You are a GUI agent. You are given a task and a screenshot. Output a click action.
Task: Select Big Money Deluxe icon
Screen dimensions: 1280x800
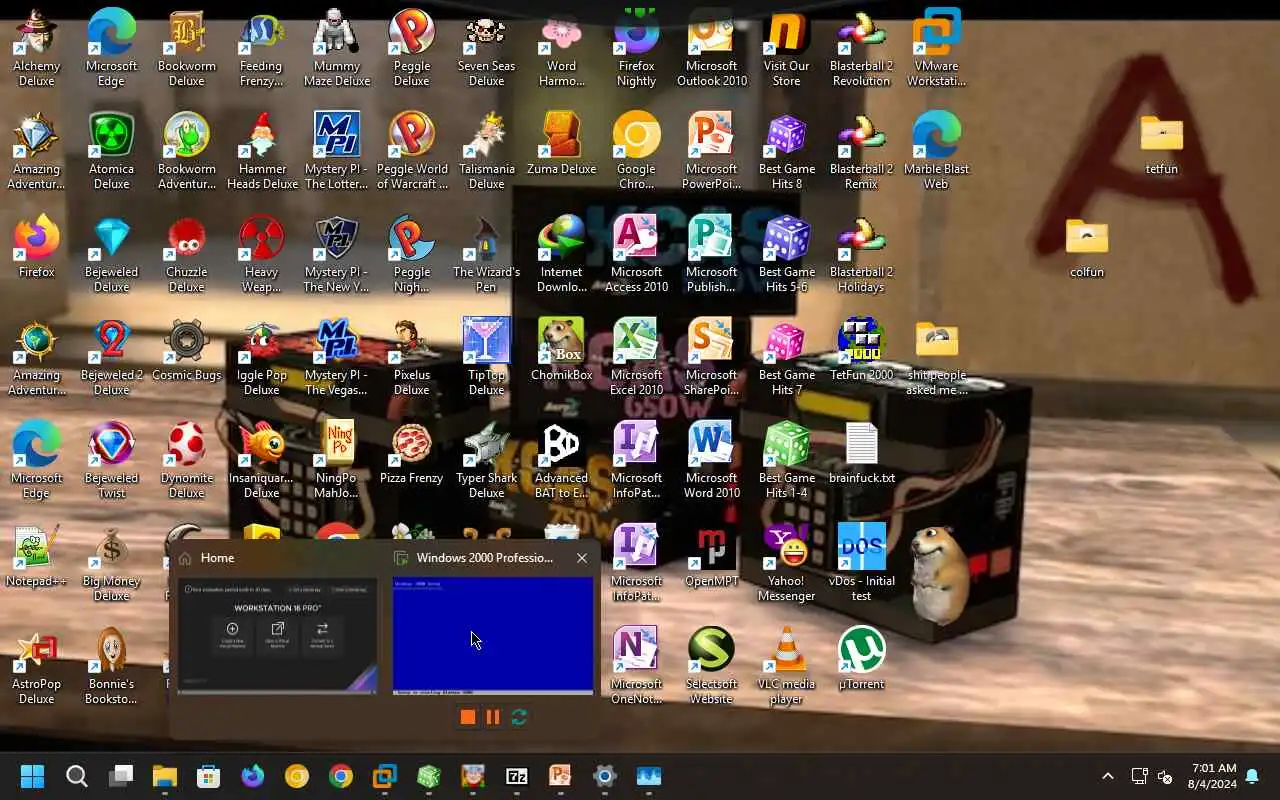click(x=111, y=563)
